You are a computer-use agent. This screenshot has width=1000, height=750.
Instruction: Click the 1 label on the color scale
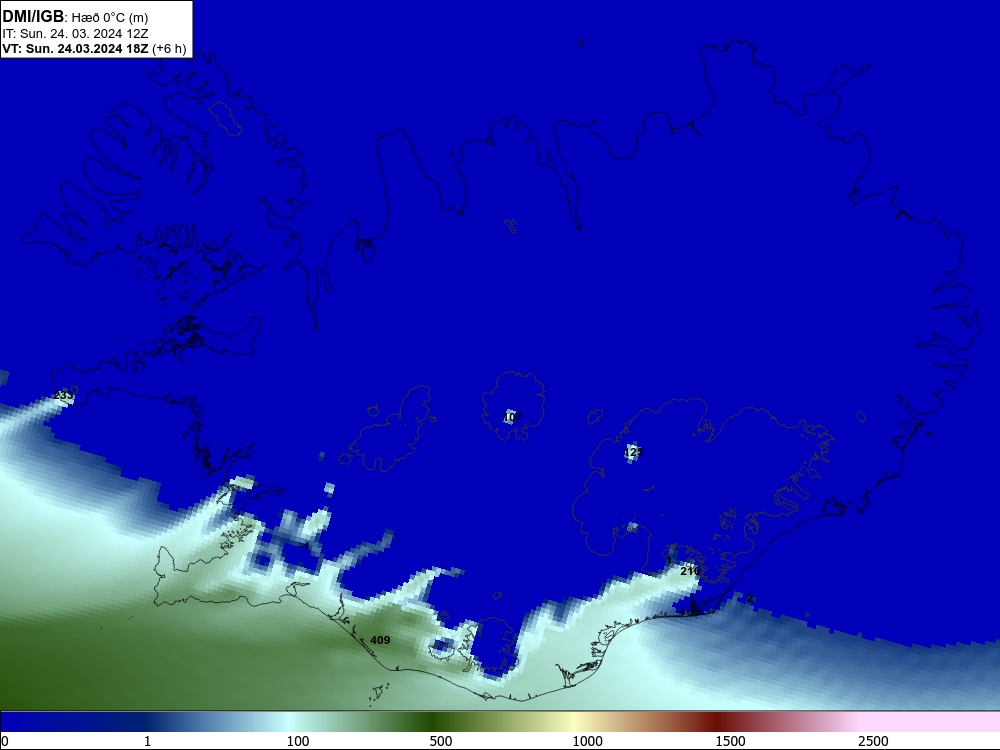click(x=147, y=741)
